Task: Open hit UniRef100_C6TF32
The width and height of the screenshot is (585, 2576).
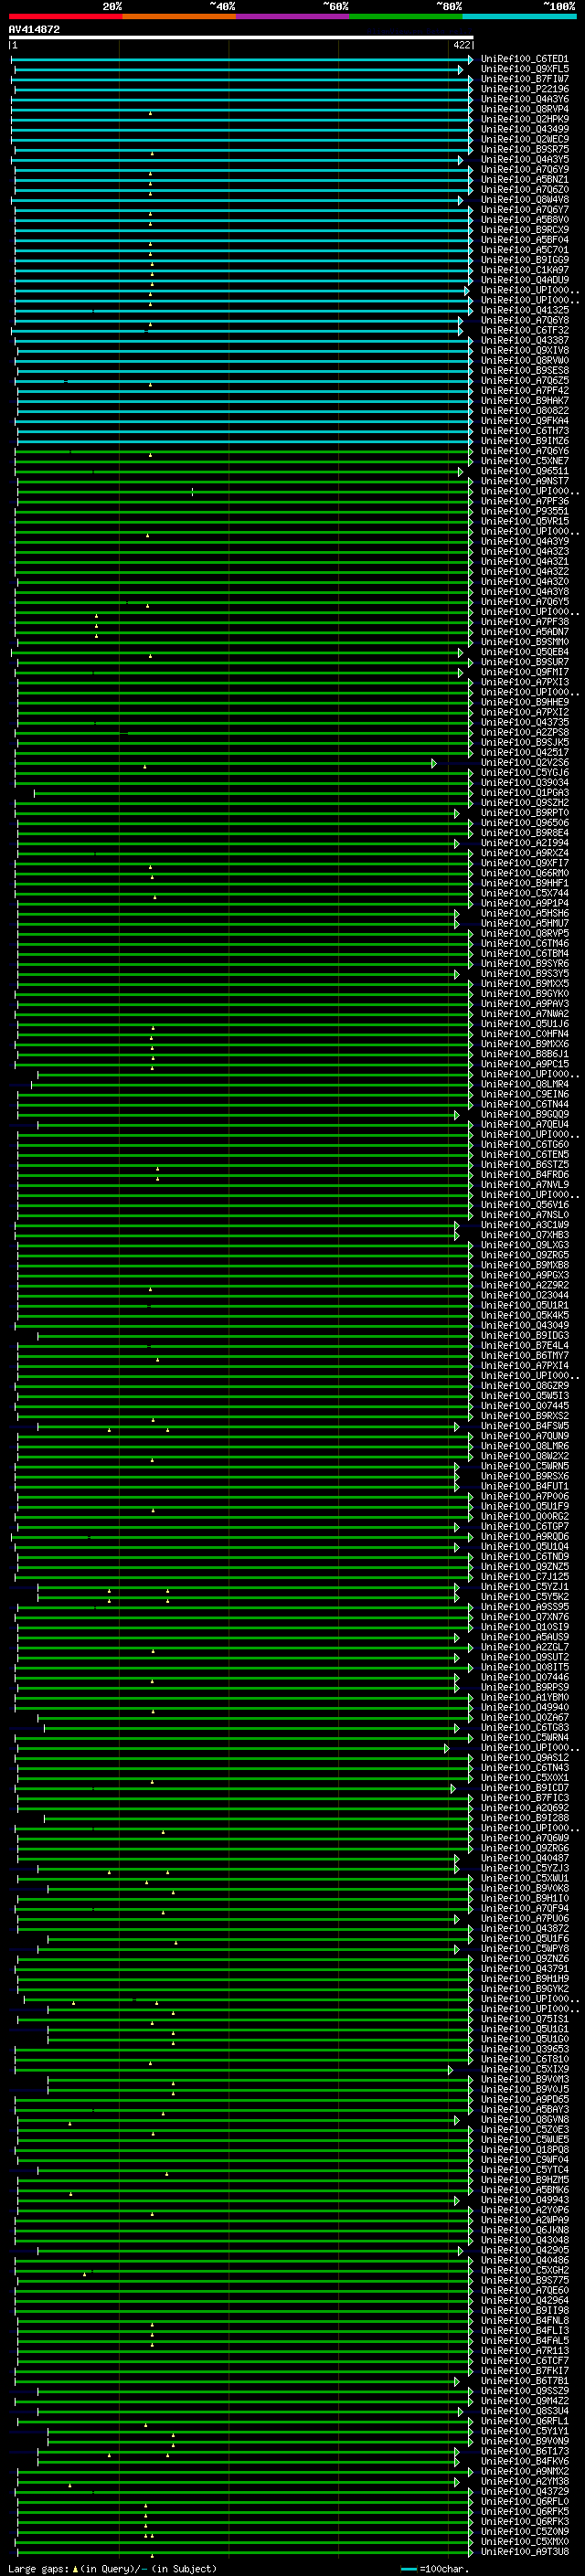Action: click(x=524, y=330)
